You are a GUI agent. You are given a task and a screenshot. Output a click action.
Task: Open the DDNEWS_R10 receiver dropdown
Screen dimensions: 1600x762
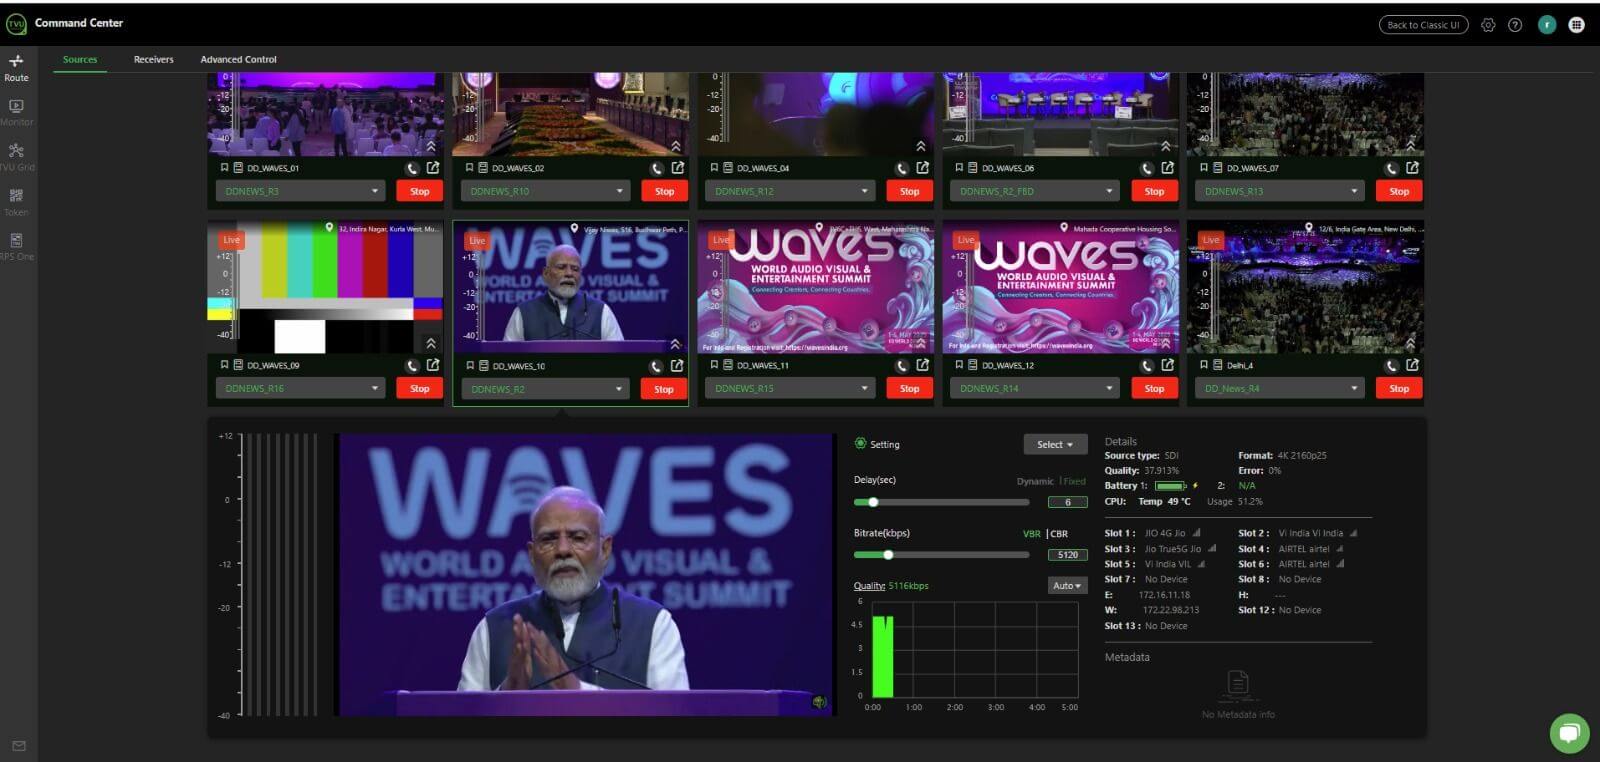click(545, 191)
